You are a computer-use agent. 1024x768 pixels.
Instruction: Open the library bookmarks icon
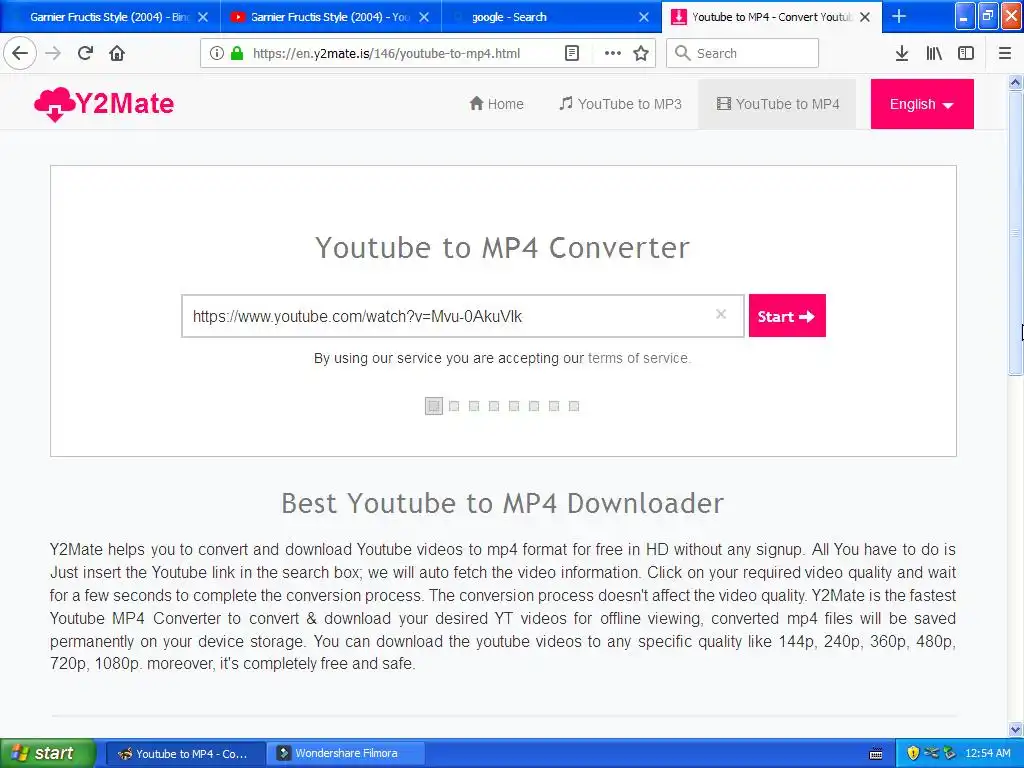pos(934,54)
